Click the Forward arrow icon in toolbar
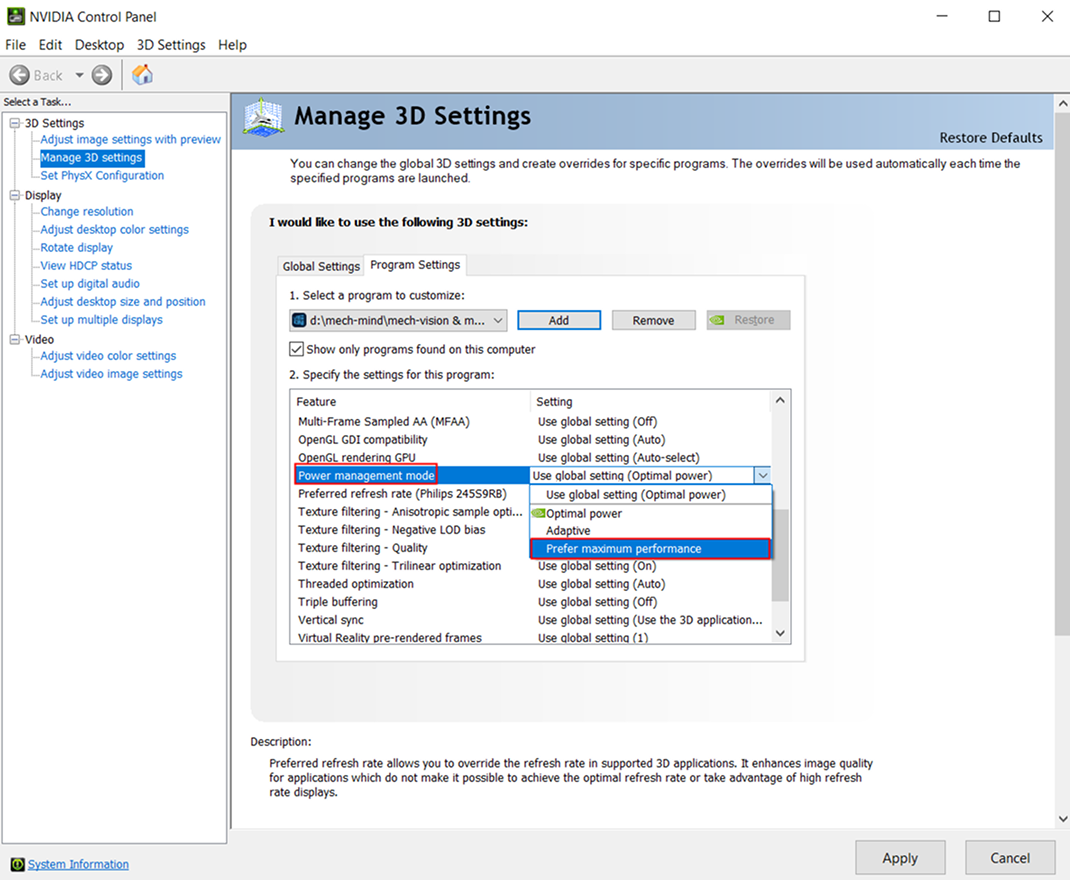 pyautogui.click(x=102, y=75)
